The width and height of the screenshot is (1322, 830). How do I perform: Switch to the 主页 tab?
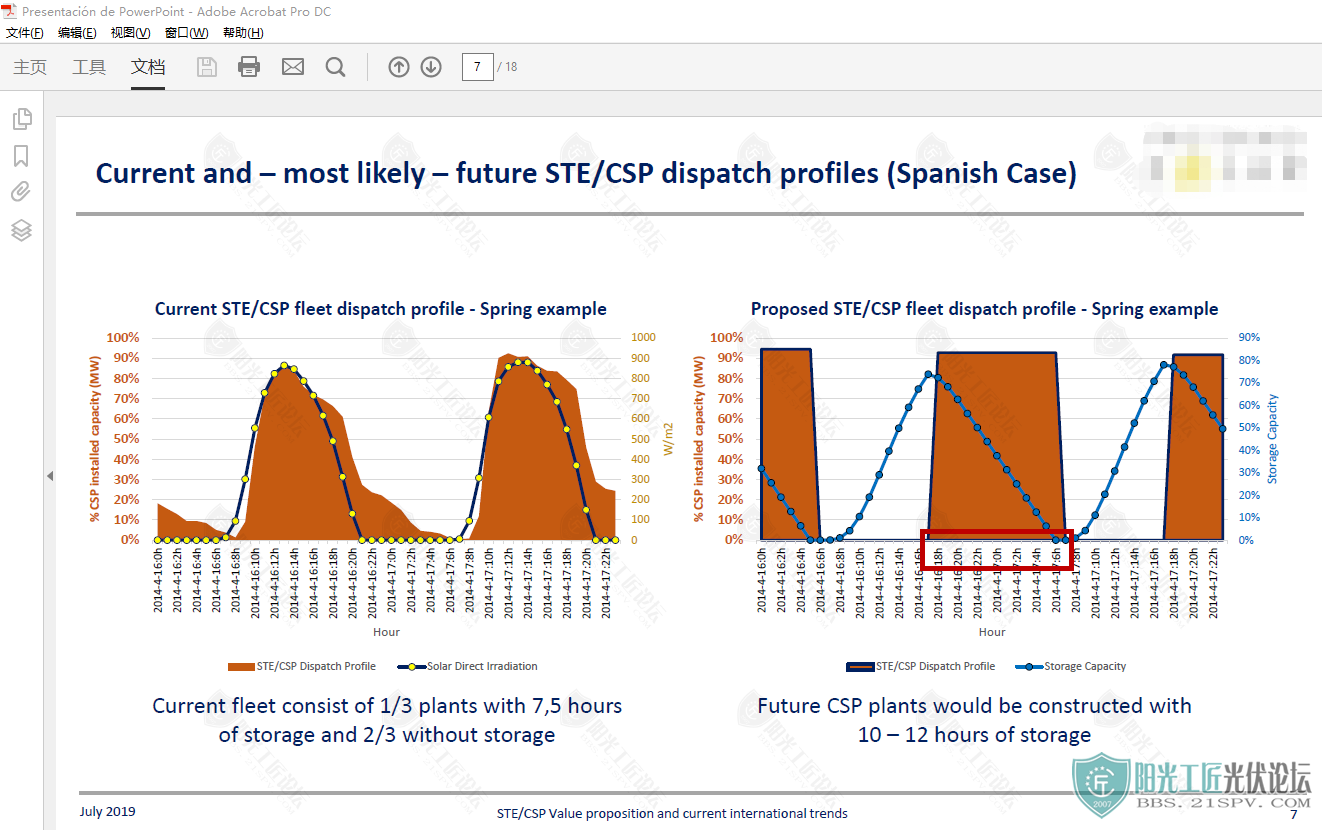[x=30, y=67]
